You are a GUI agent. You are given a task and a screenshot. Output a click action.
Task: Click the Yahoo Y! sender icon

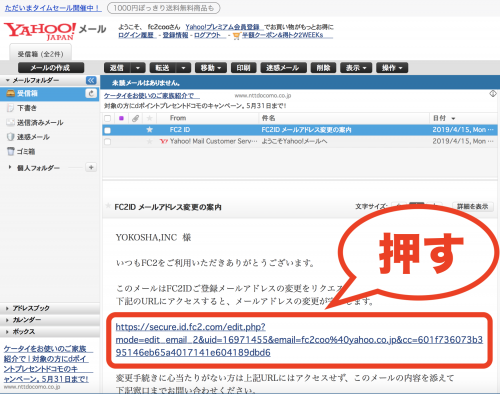pyautogui.click(x=163, y=141)
